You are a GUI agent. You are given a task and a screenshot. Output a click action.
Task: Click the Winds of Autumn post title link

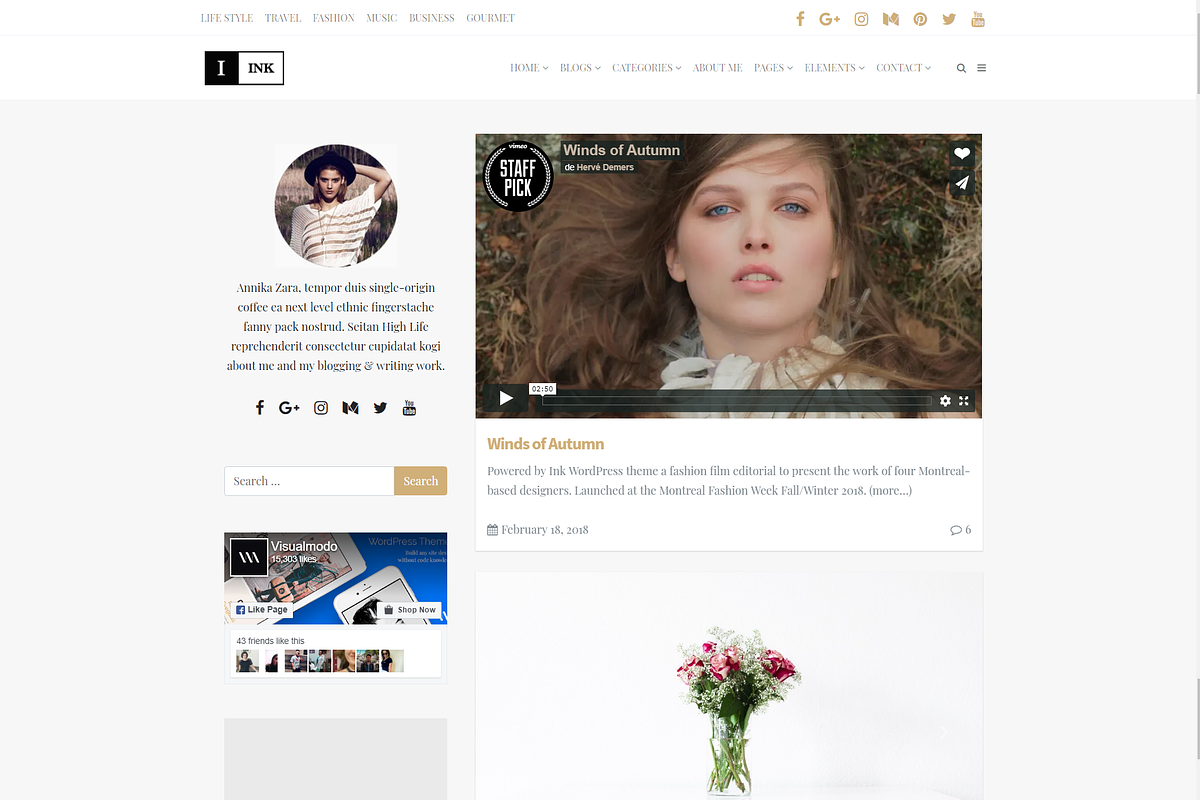tap(545, 443)
